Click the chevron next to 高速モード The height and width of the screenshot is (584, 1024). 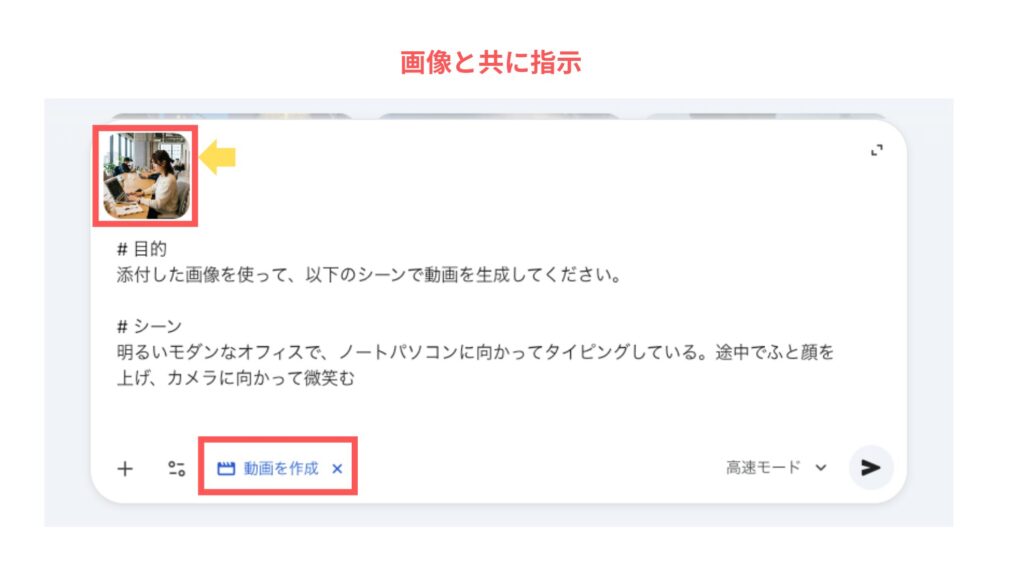(821, 468)
